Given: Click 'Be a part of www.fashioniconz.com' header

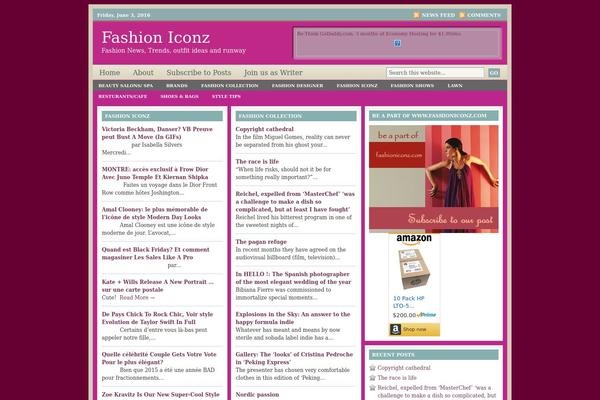Looking at the screenshot, I should [434, 116].
